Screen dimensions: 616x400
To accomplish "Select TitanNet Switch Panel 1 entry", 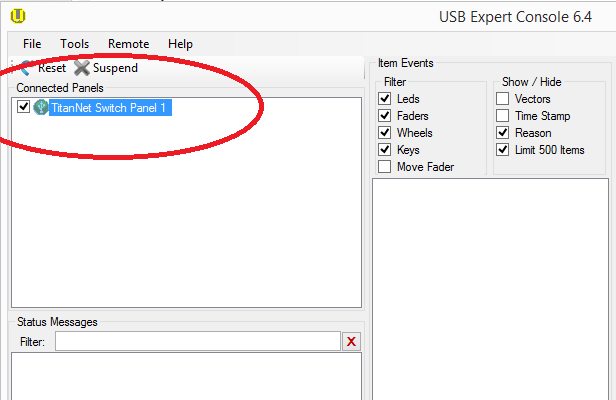I will point(110,108).
